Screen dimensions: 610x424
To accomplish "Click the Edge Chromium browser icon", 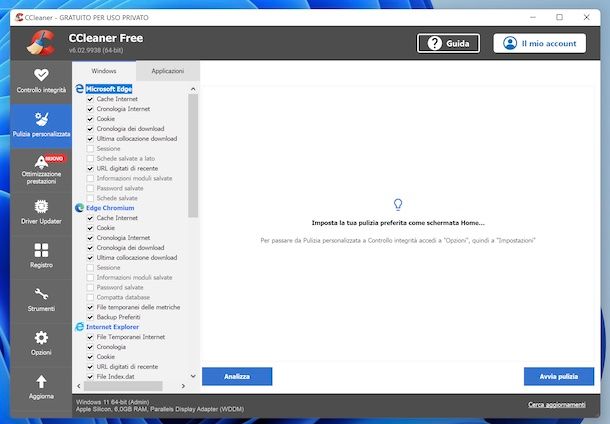I will [79, 208].
